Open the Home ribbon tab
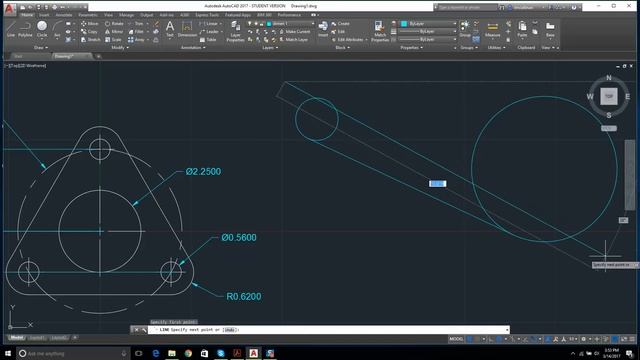 [x=27, y=15]
